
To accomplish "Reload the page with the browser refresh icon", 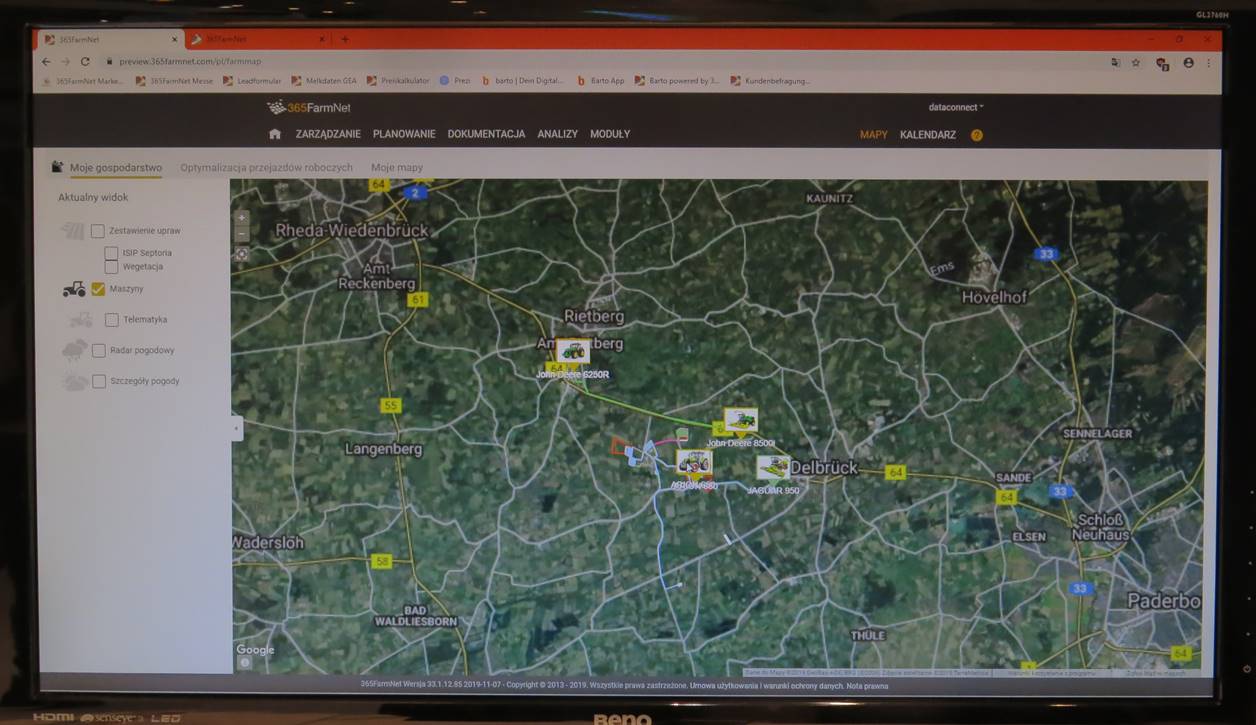I will (x=85, y=62).
